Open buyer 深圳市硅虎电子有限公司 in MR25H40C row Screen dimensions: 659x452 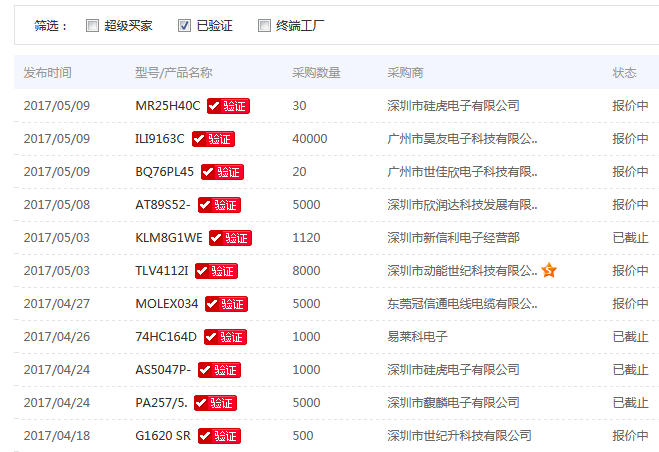(x=453, y=106)
